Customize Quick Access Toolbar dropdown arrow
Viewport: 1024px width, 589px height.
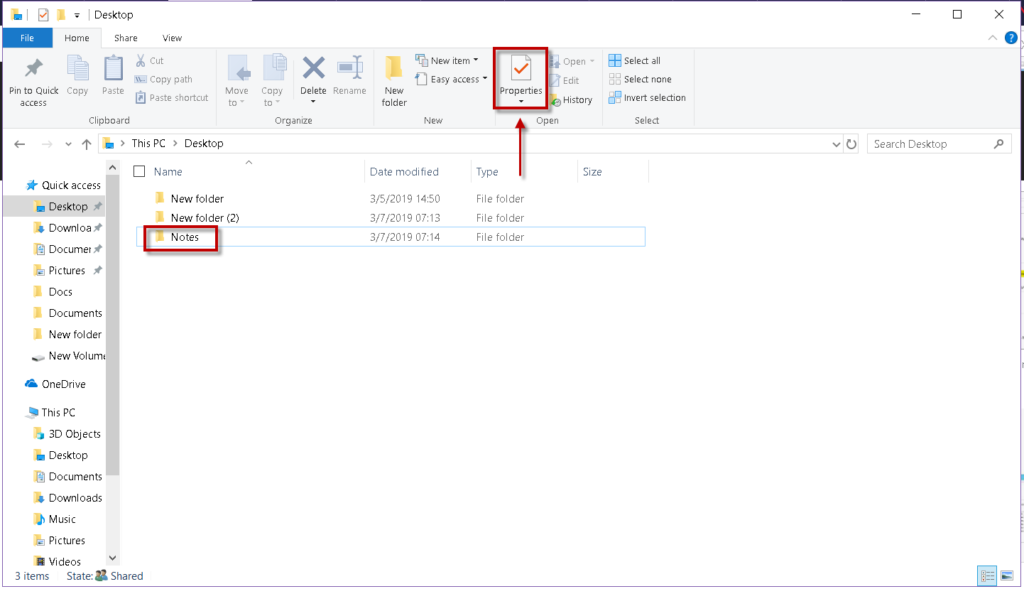[x=77, y=15]
